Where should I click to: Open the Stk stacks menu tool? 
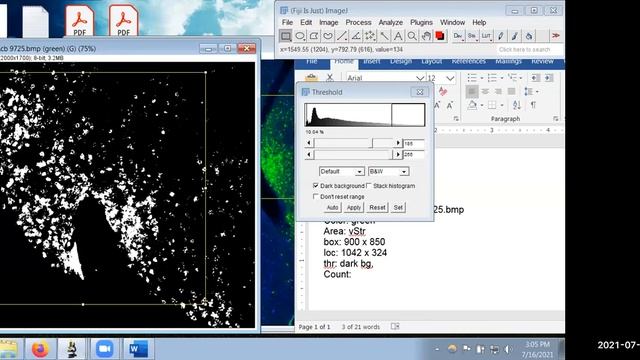click(x=472, y=36)
